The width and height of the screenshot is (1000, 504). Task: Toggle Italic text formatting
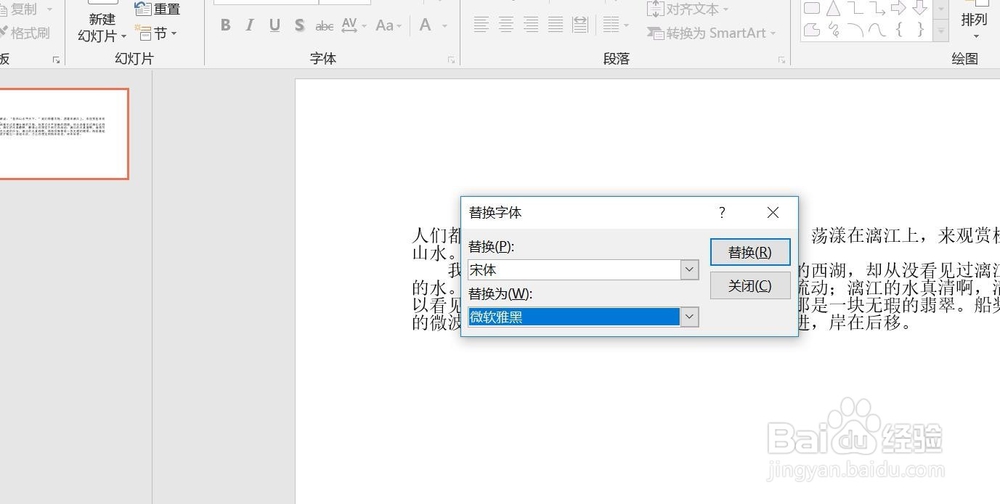249,25
